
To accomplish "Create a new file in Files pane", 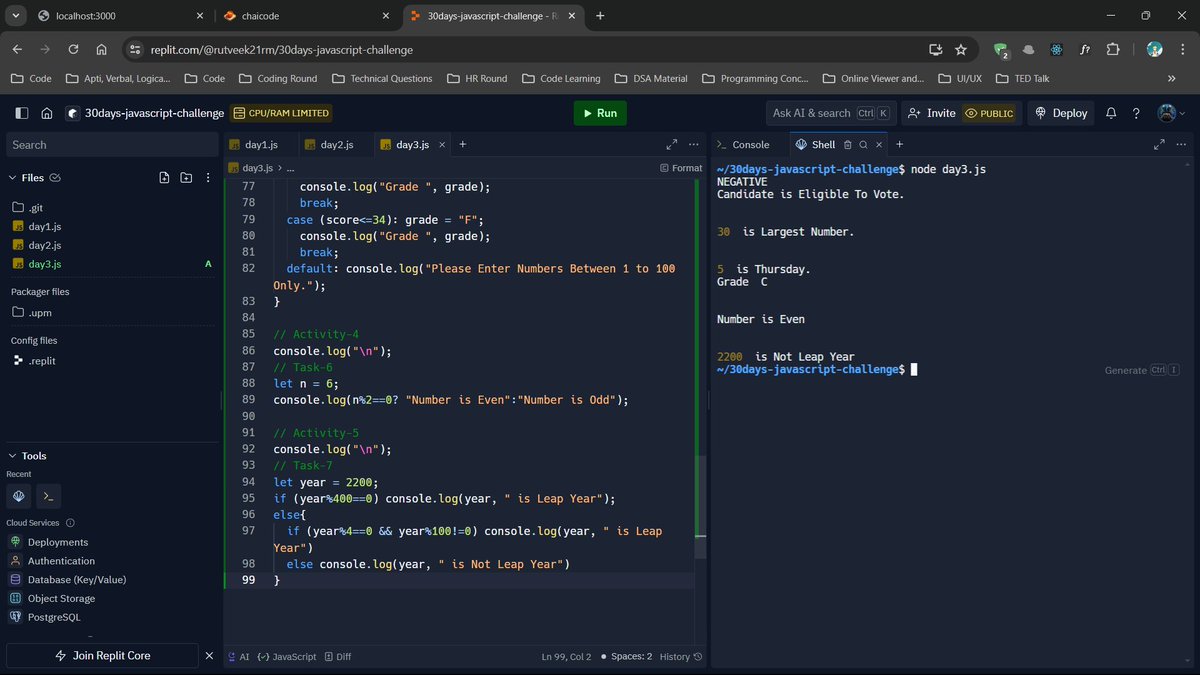I will click(164, 178).
